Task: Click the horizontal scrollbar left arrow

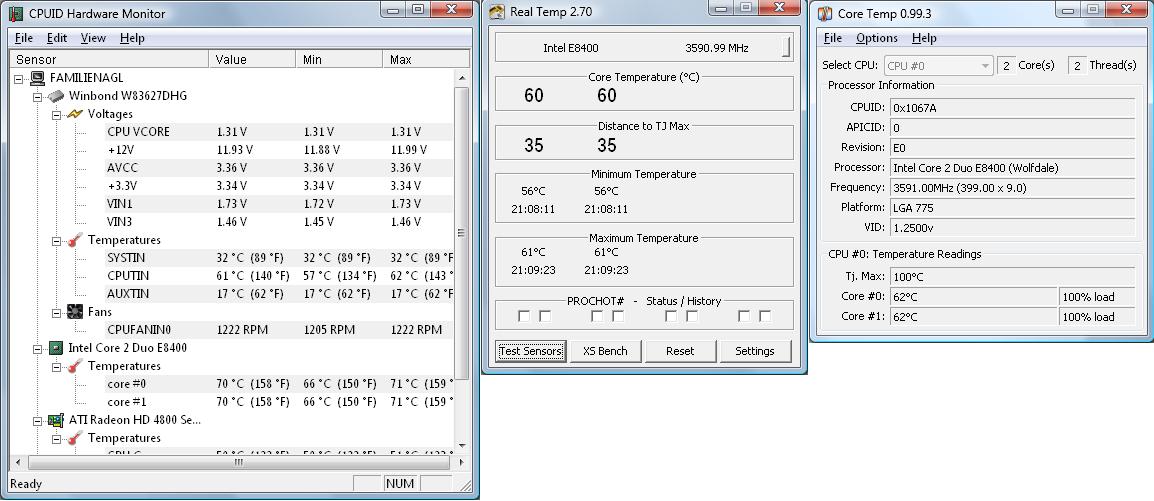Action: click(x=18, y=463)
